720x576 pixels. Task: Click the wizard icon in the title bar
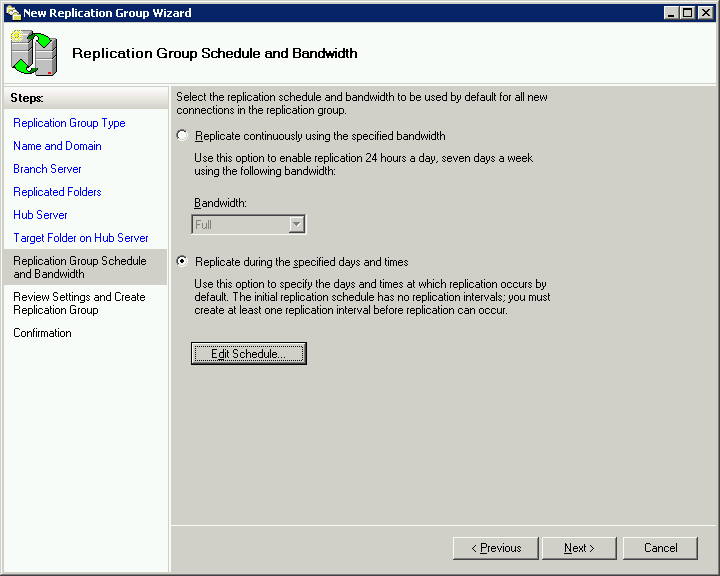coord(13,13)
